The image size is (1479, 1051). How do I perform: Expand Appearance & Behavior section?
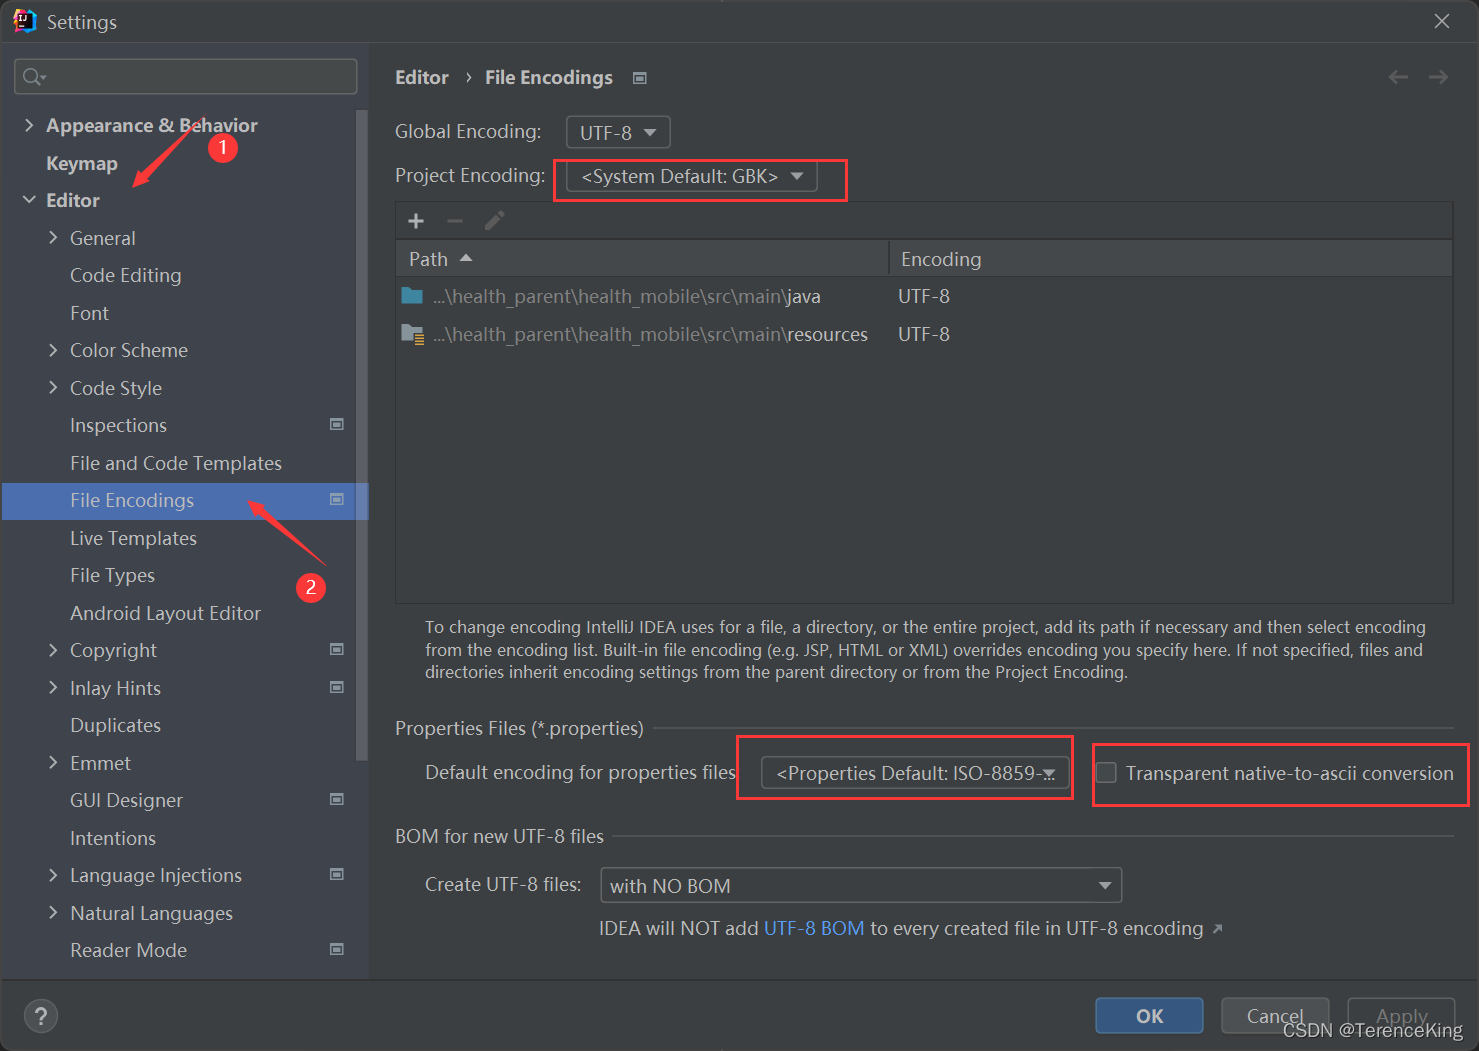tap(29, 125)
